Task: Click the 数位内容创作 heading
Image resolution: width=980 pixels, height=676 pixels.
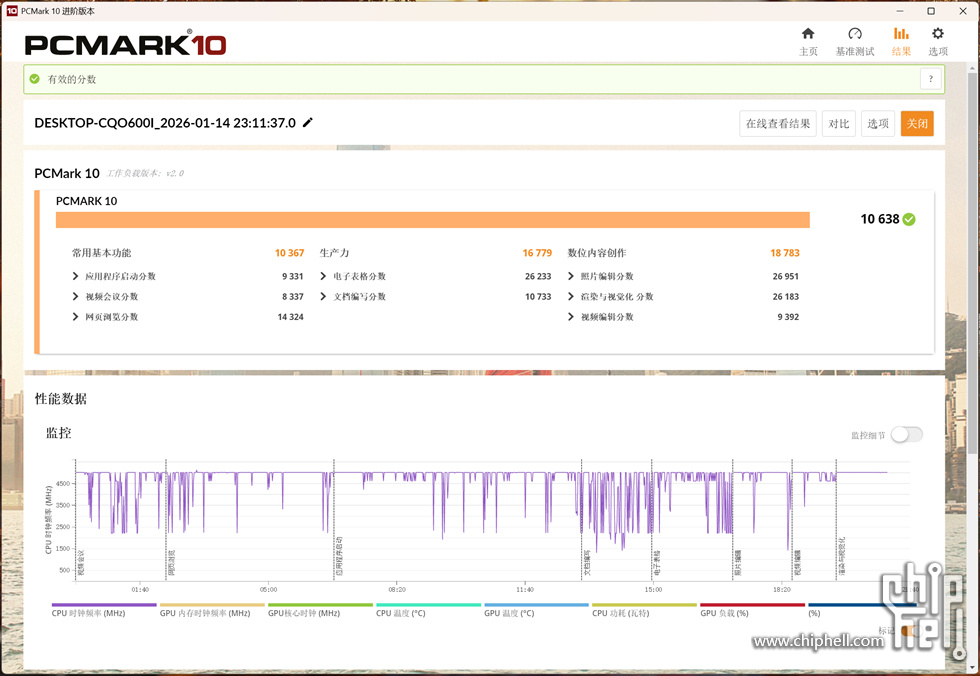Action: tap(596, 253)
